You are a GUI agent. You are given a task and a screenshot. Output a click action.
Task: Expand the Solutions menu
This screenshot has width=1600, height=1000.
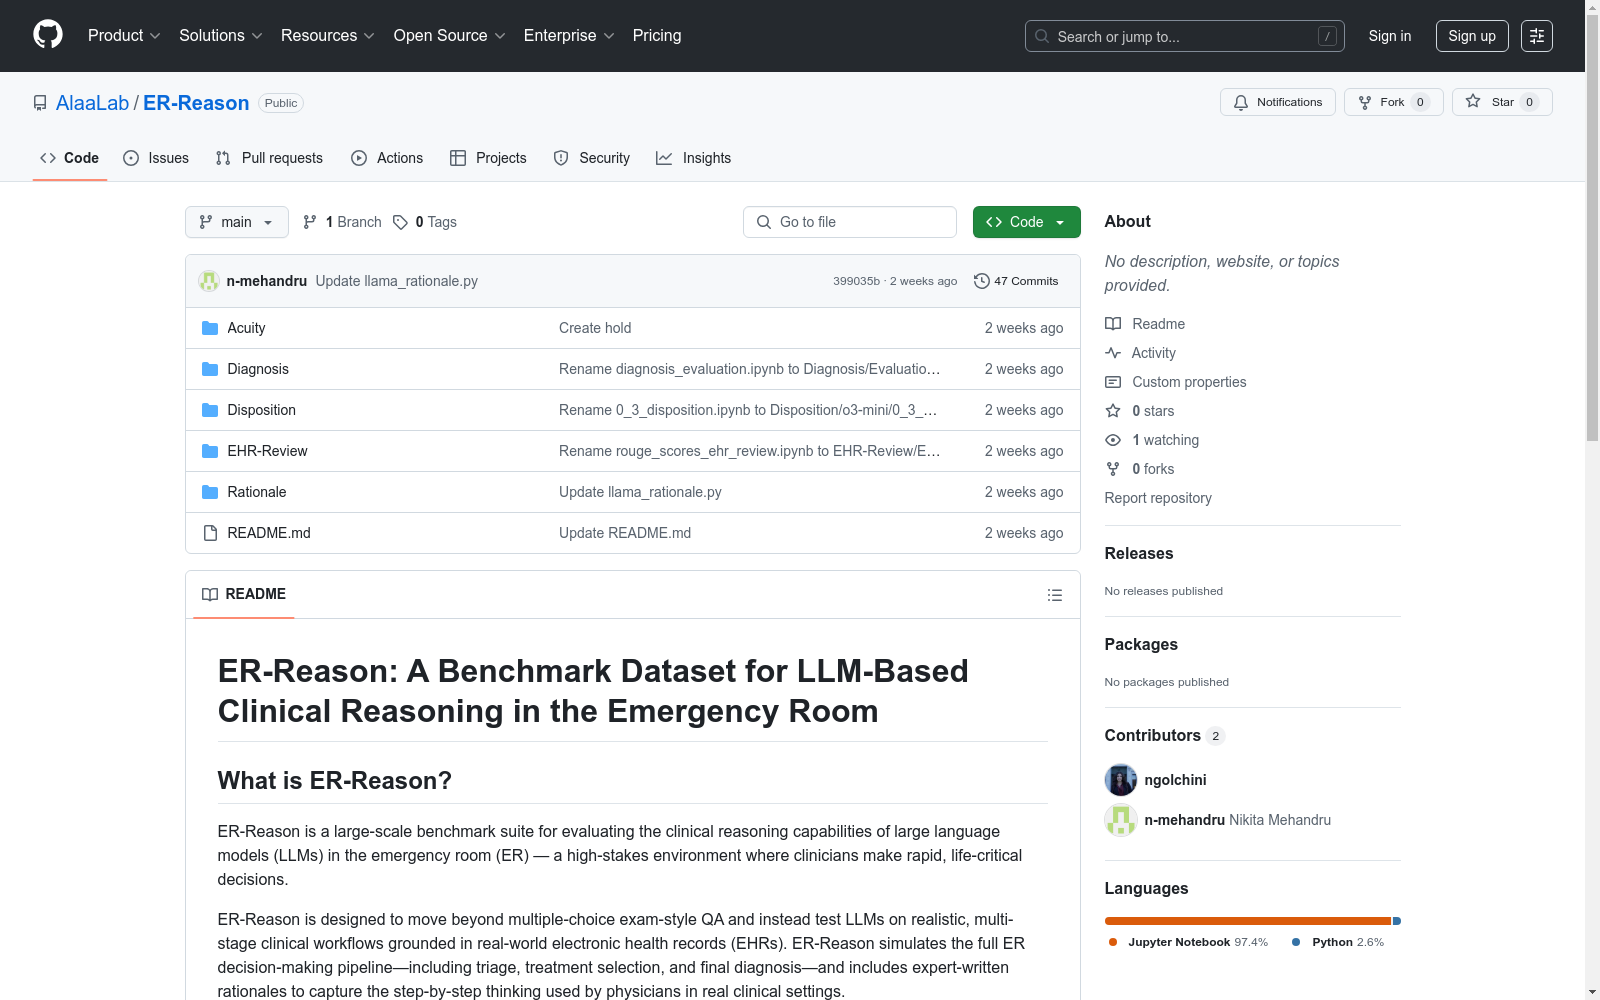click(220, 36)
